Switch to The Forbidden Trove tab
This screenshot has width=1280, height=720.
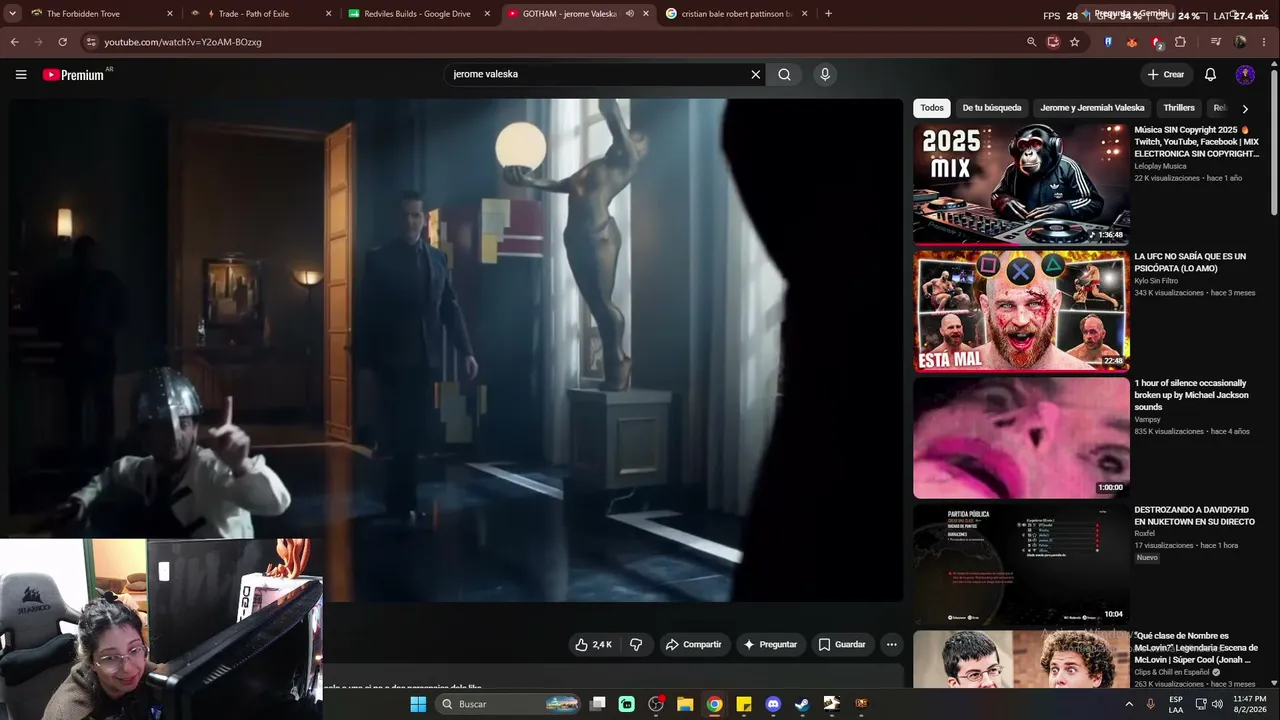99,14
